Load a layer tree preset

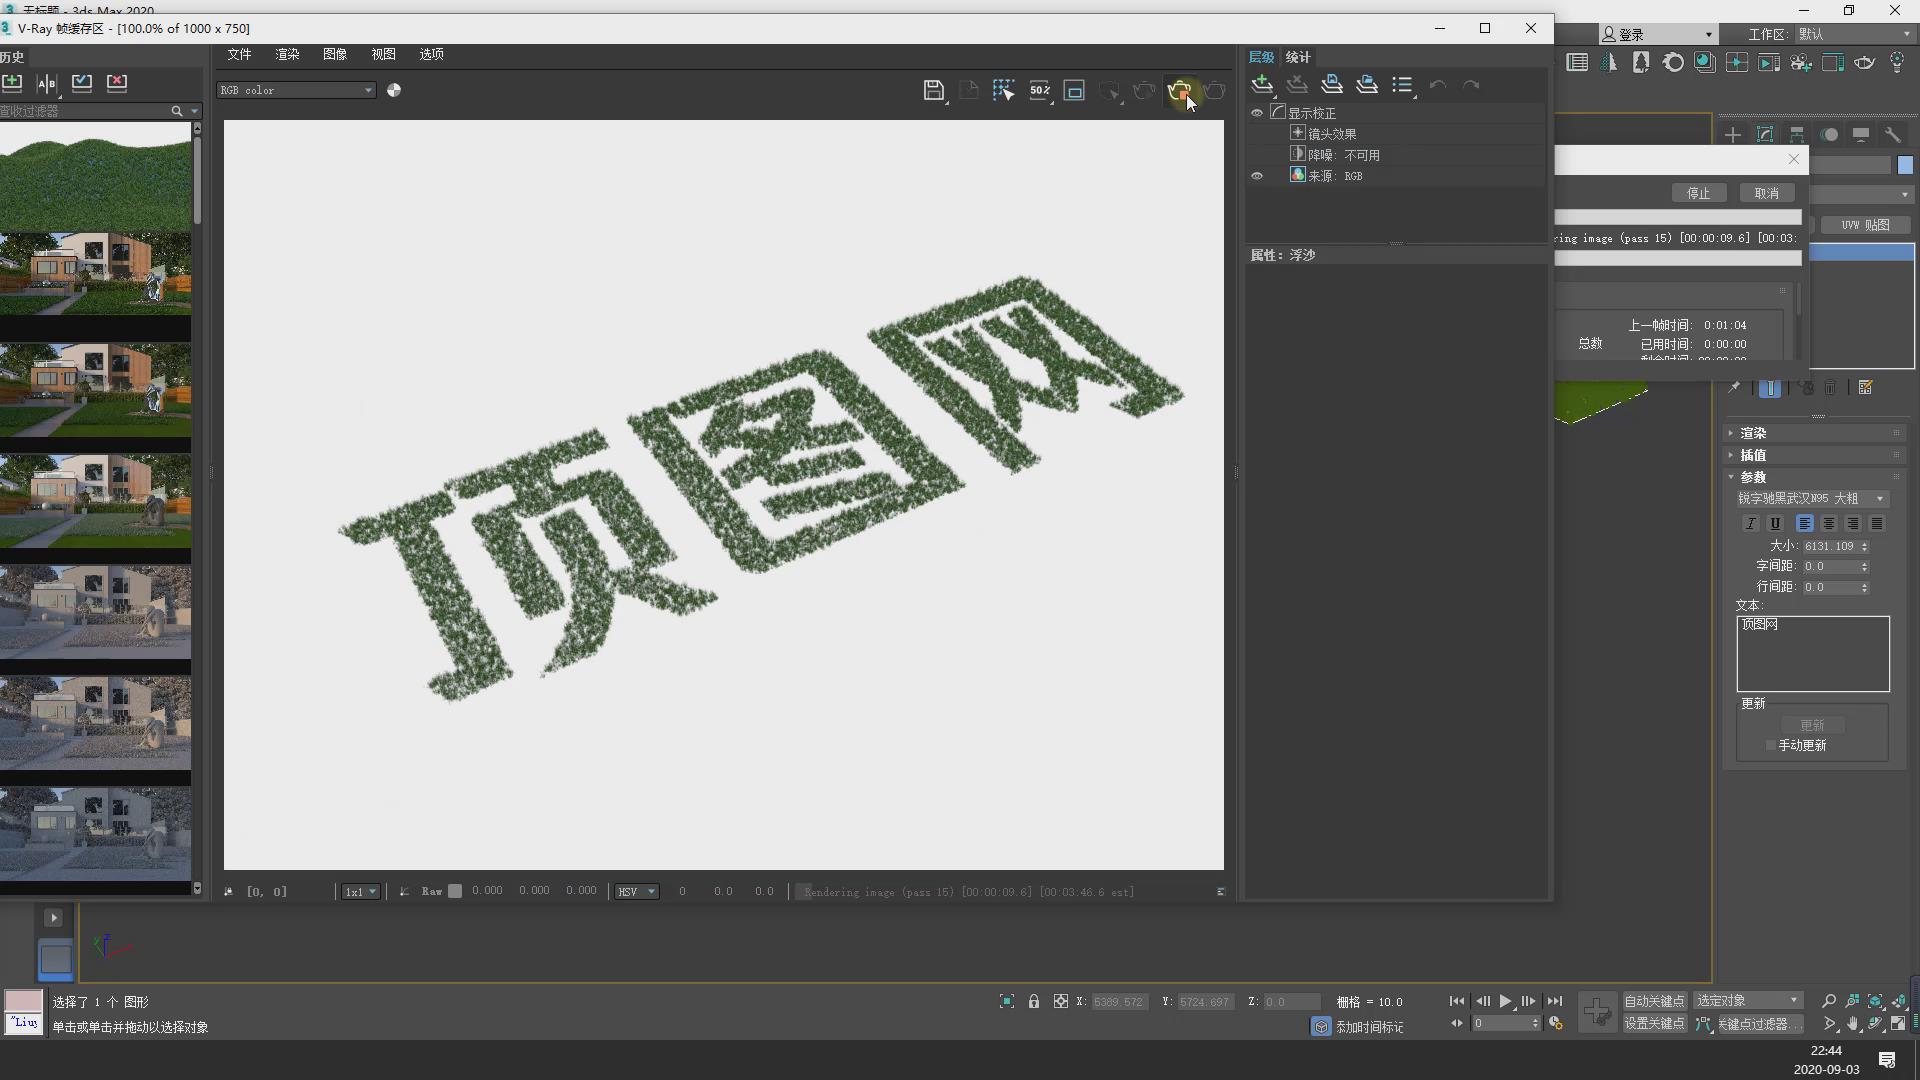click(x=1367, y=84)
